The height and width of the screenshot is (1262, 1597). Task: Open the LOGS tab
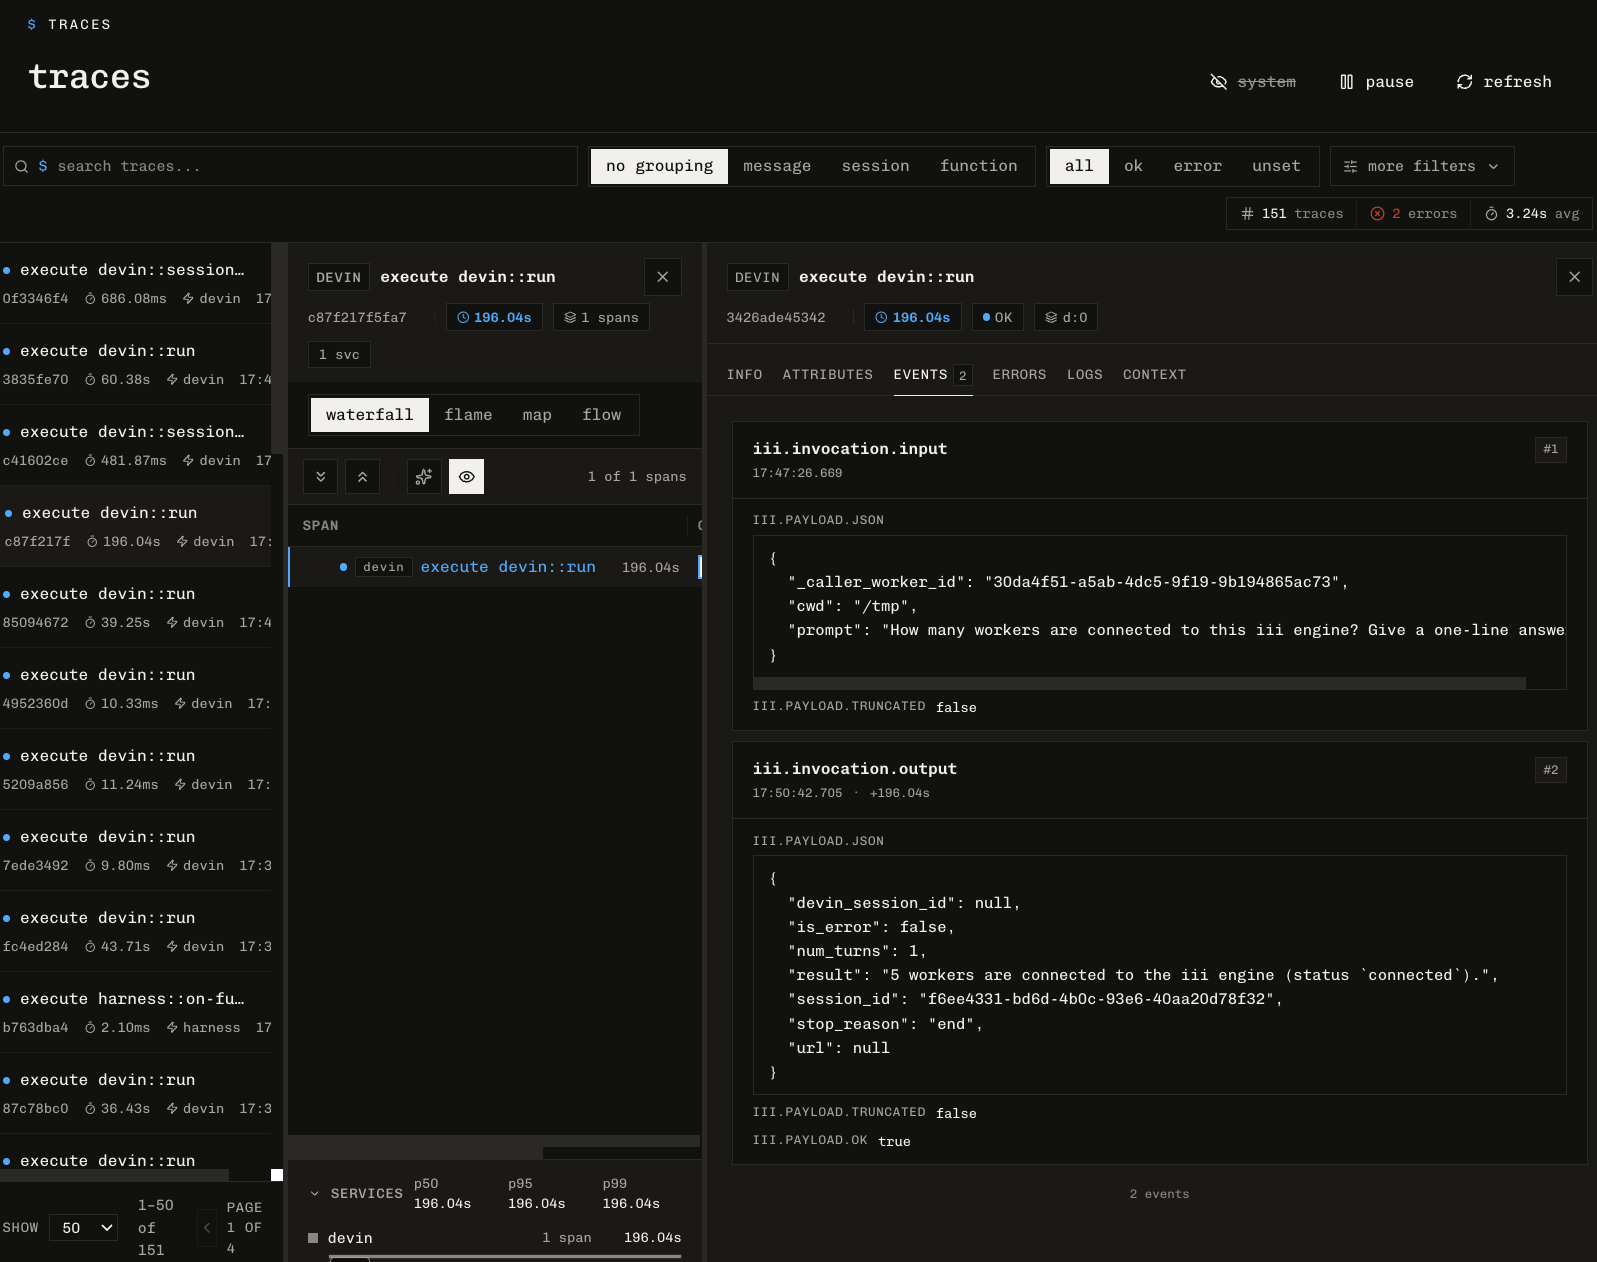coord(1085,375)
